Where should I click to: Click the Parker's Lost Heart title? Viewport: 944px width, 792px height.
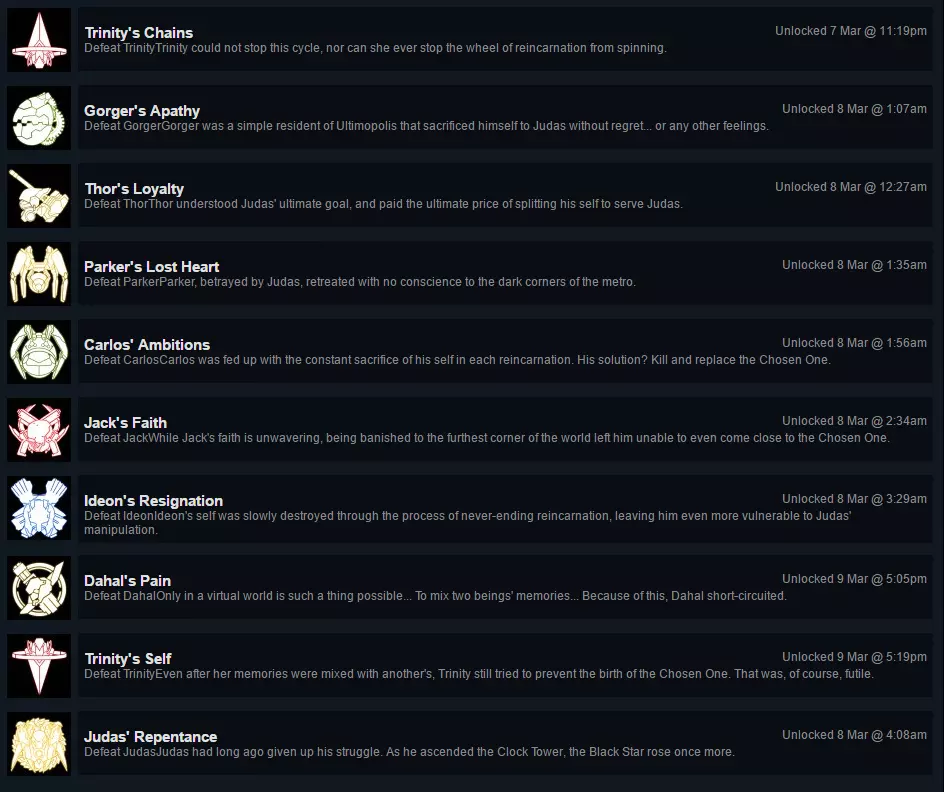pyautogui.click(x=152, y=267)
